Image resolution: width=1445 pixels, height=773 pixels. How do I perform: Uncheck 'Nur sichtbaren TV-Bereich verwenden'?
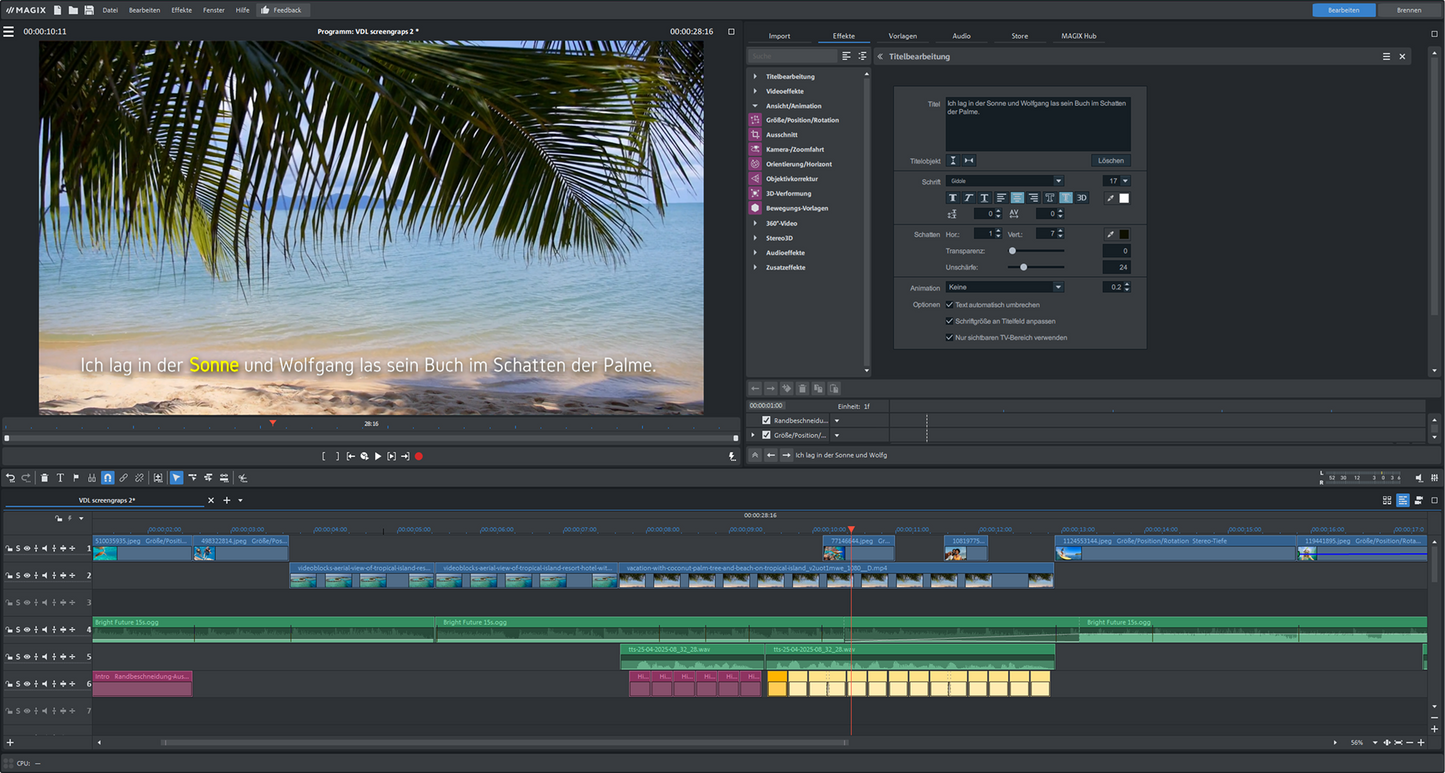click(x=949, y=337)
